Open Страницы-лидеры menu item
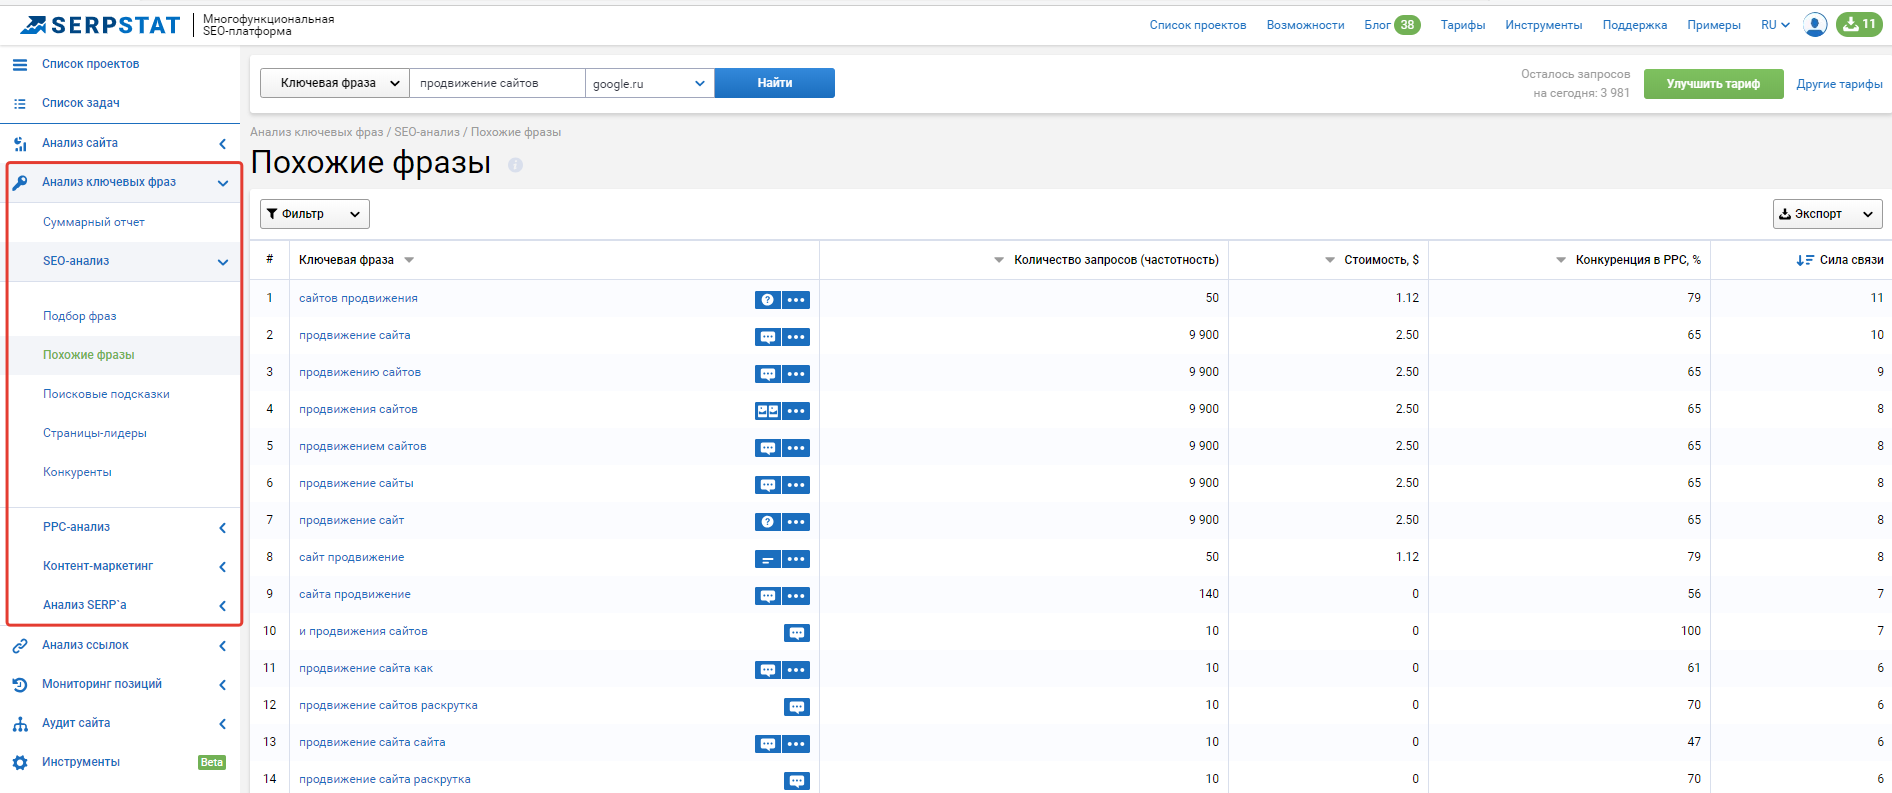1892x793 pixels. tap(95, 433)
